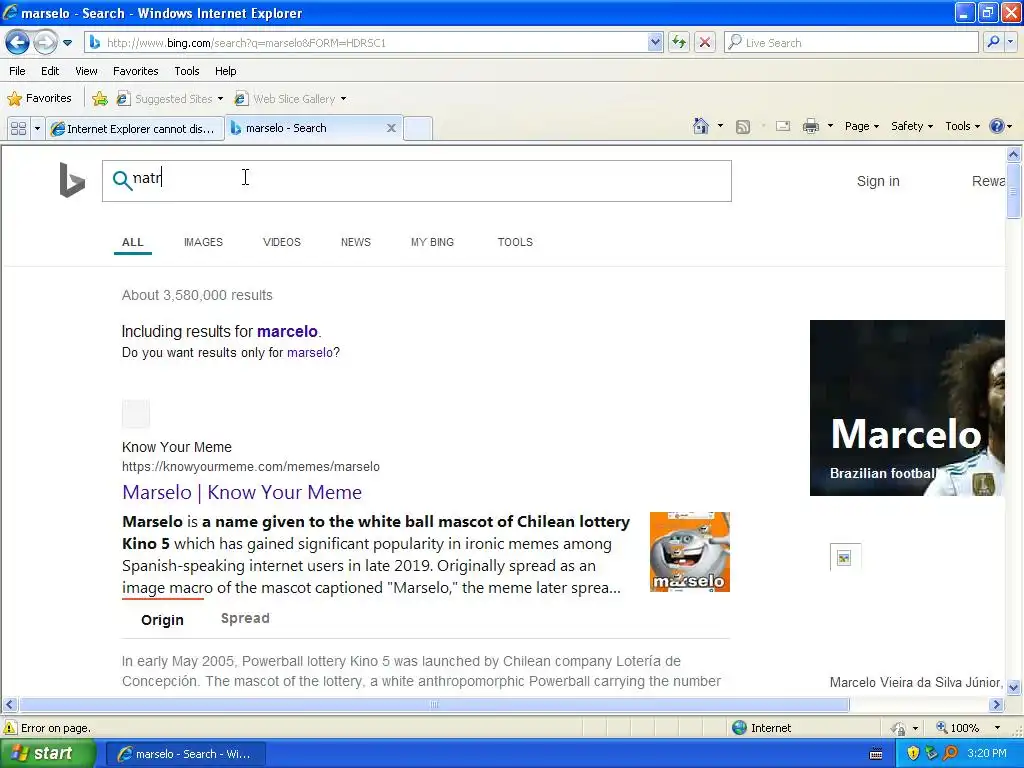The height and width of the screenshot is (768, 1024).
Task: Switch to the NEWS tab
Action: coord(356,242)
